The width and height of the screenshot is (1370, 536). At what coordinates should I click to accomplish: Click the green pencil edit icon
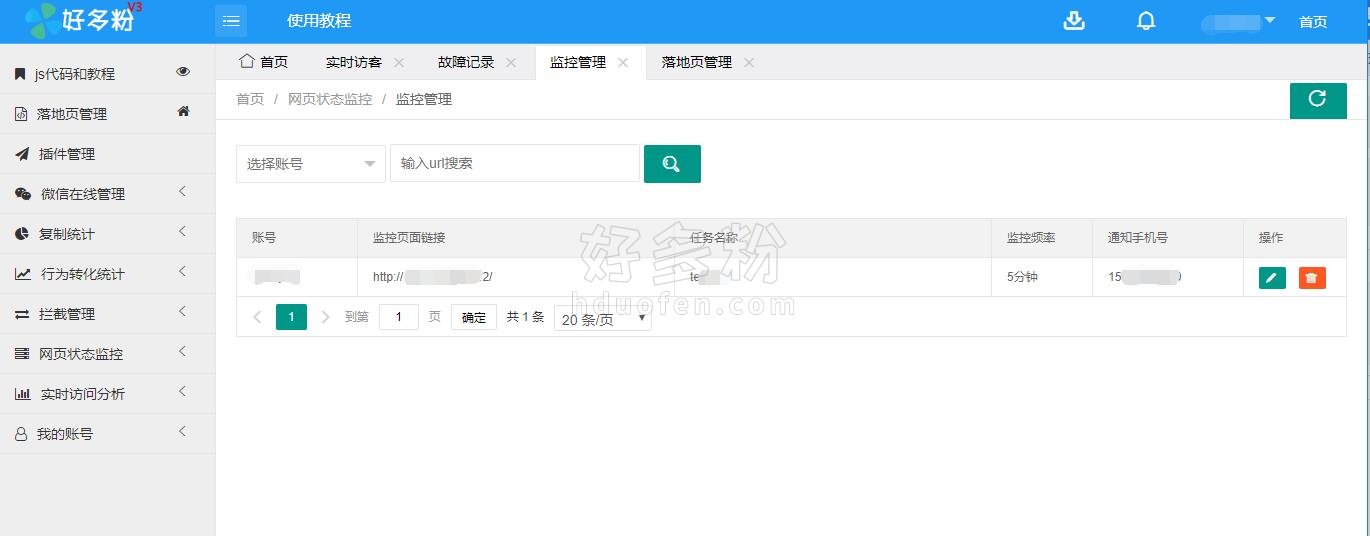coord(1271,278)
